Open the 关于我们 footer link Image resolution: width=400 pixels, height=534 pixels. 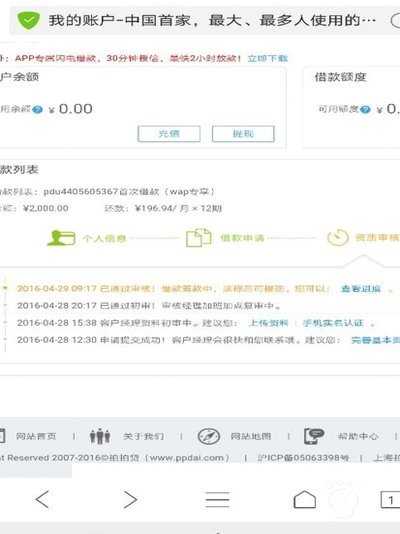tap(143, 436)
